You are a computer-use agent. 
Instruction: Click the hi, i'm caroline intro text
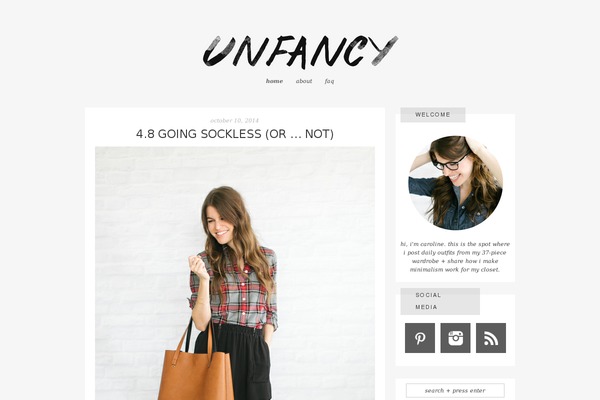(455, 256)
